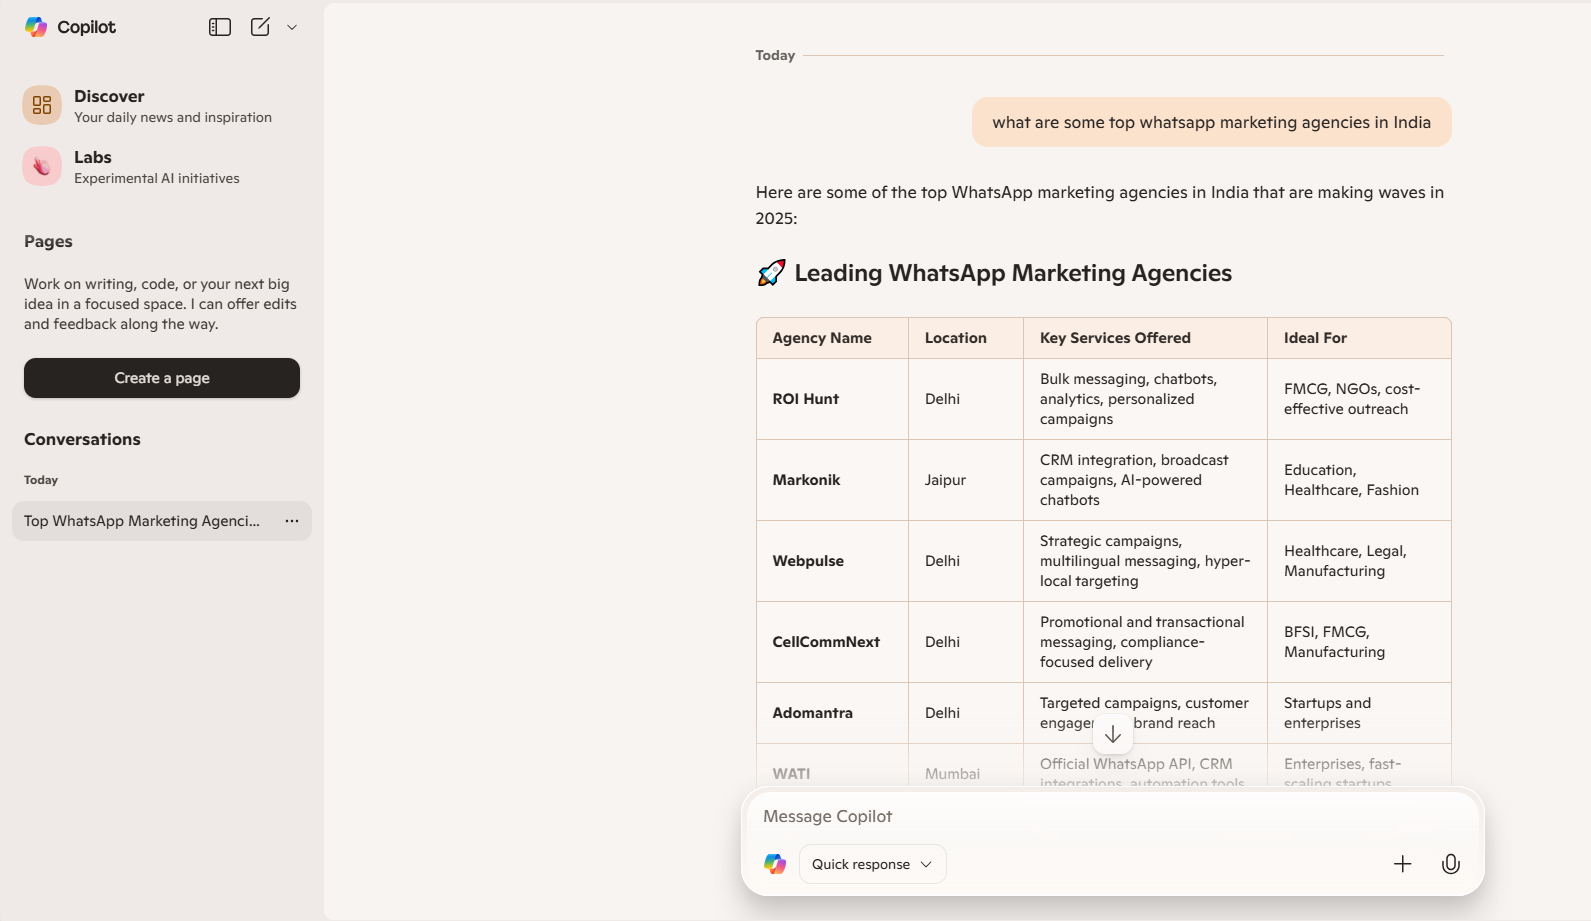Image resolution: width=1591 pixels, height=921 pixels.
Task: Select the Markonik table cell
Action: 832,480
